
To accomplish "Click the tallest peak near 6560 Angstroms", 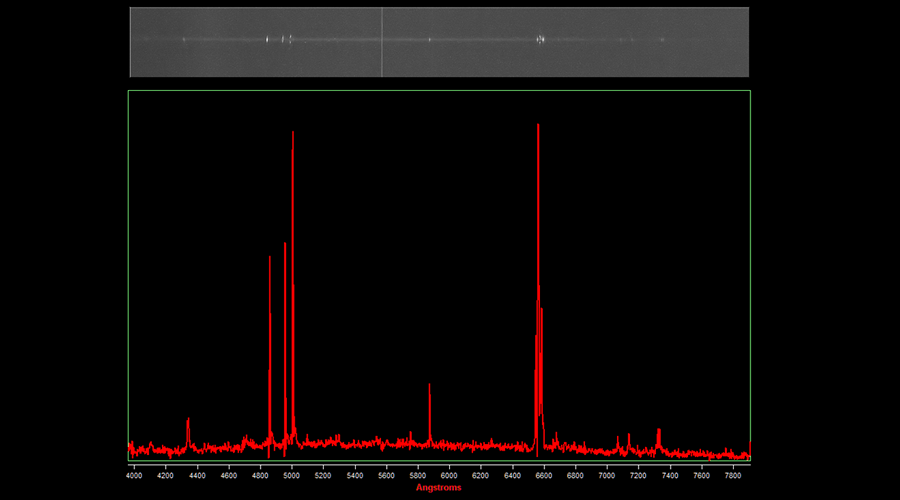I will tap(538, 130).
